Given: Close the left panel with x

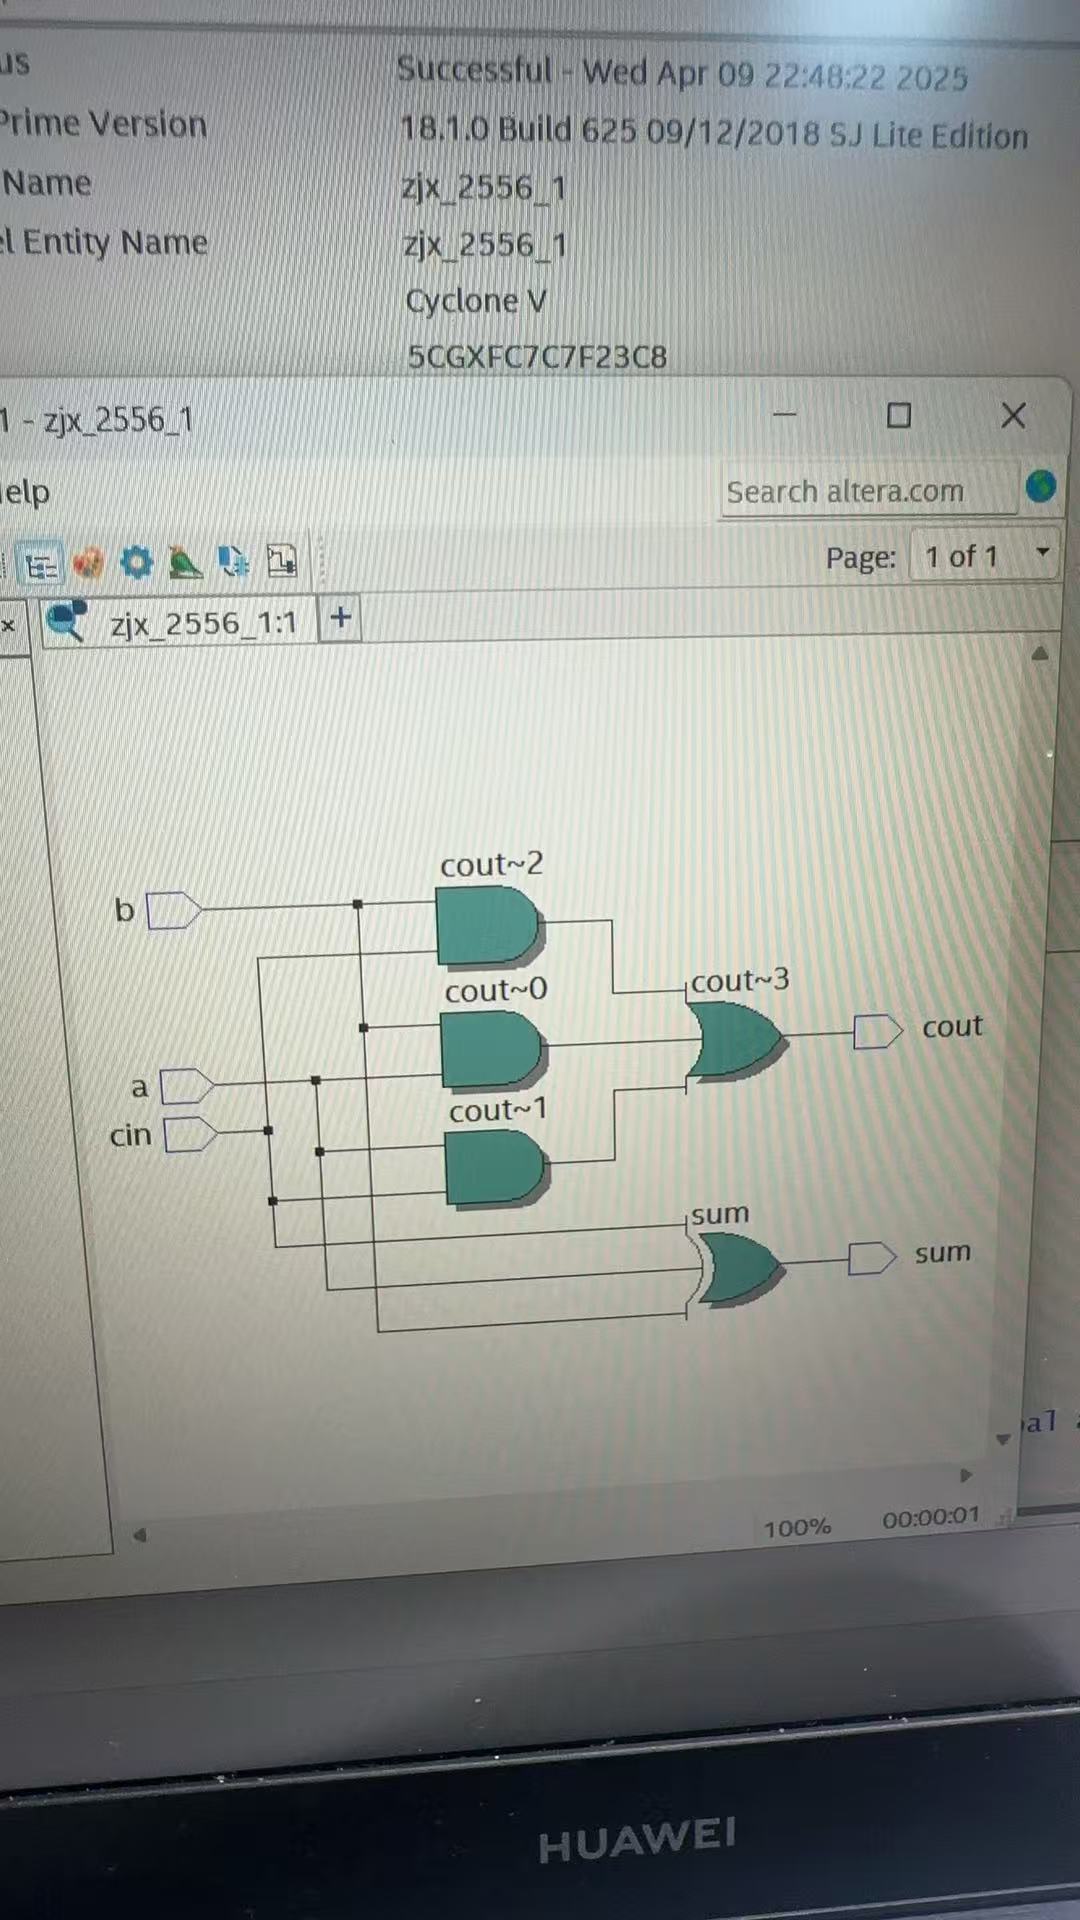Looking at the screenshot, I should [x=8, y=626].
